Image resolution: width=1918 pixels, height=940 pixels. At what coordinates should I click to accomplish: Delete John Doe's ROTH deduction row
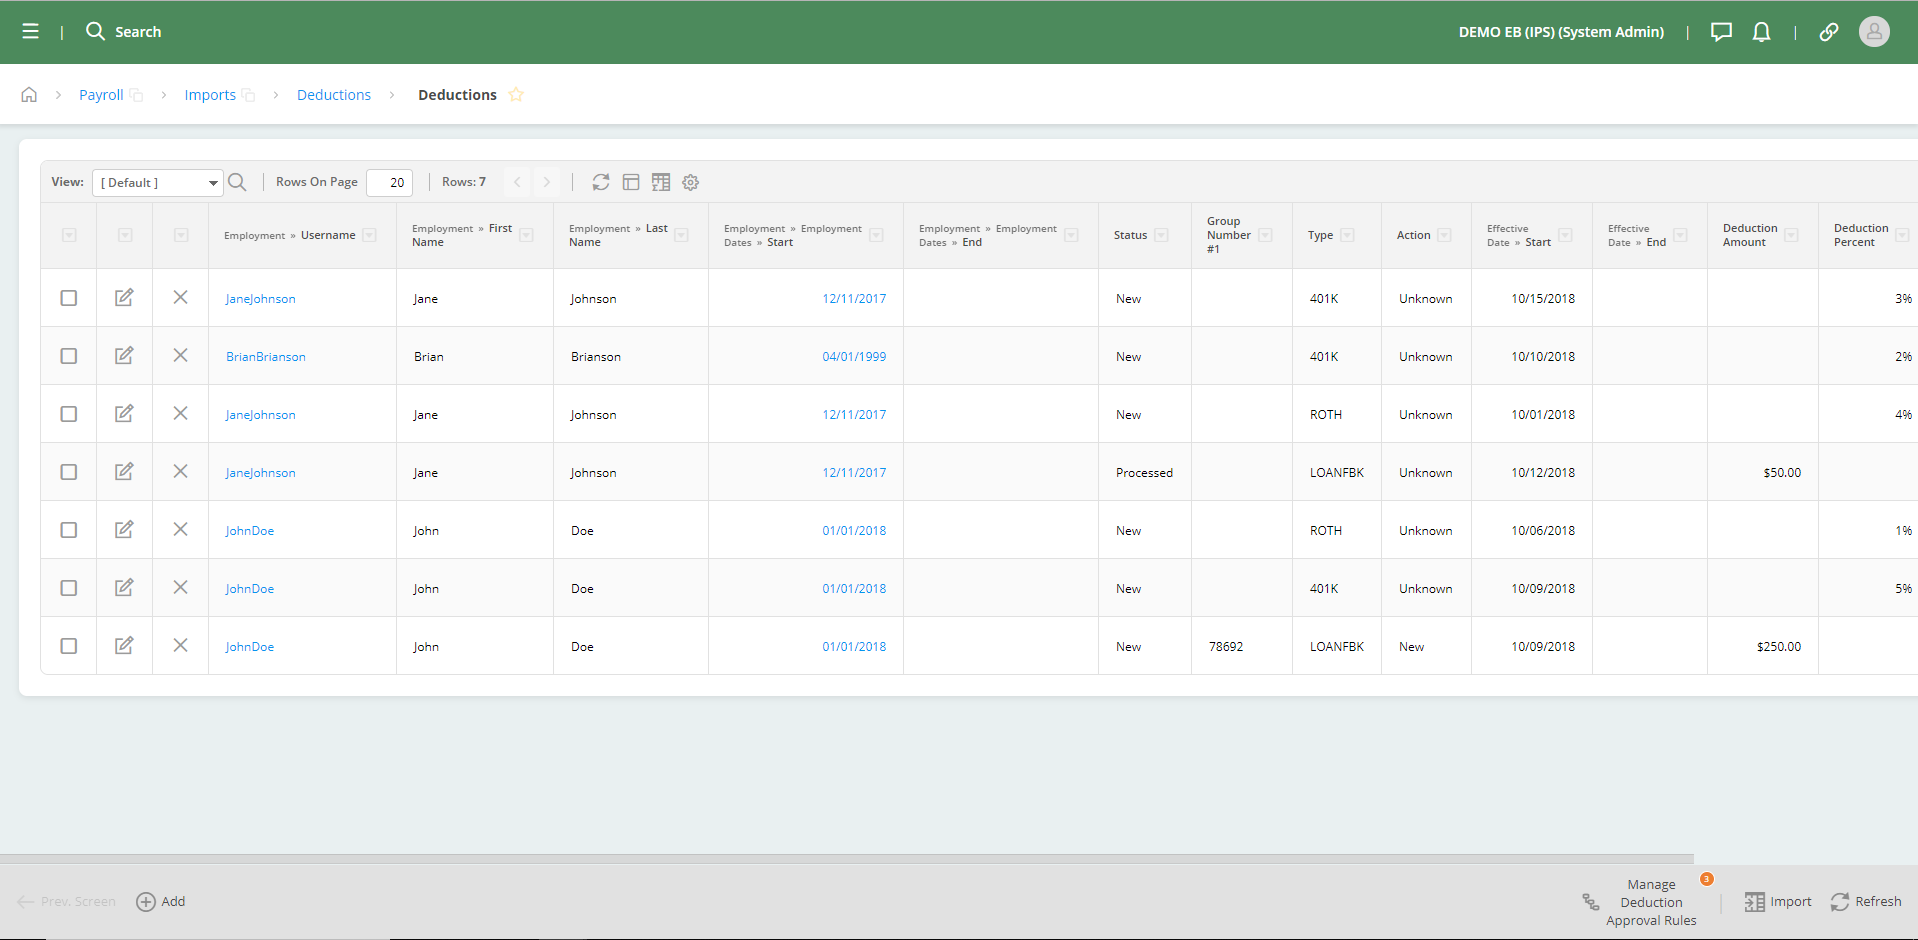click(x=180, y=529)
